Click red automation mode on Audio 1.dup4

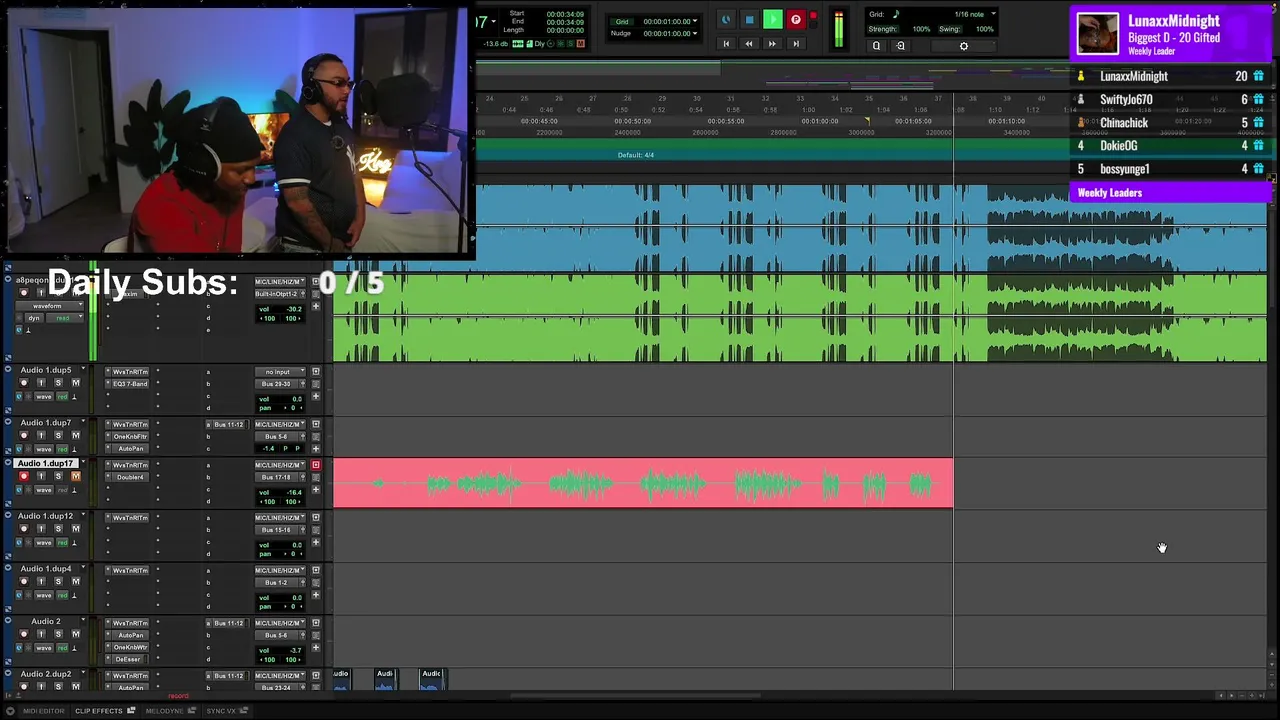tap(62, 596)
